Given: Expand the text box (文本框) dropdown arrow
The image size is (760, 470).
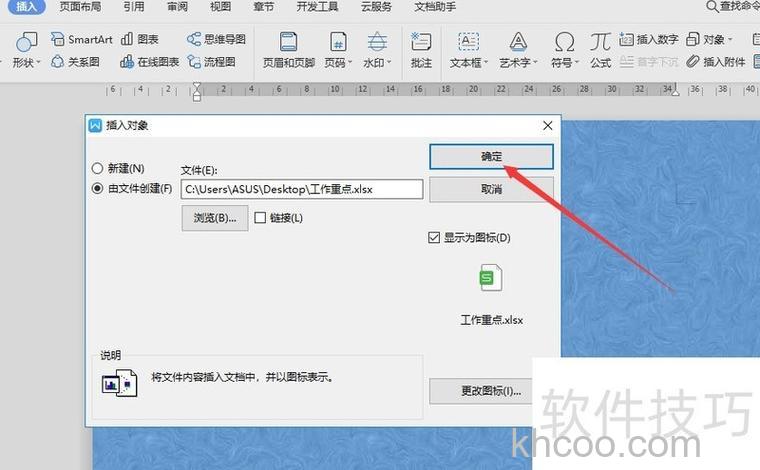Looking at the screenshot, I should pos(486,63).
